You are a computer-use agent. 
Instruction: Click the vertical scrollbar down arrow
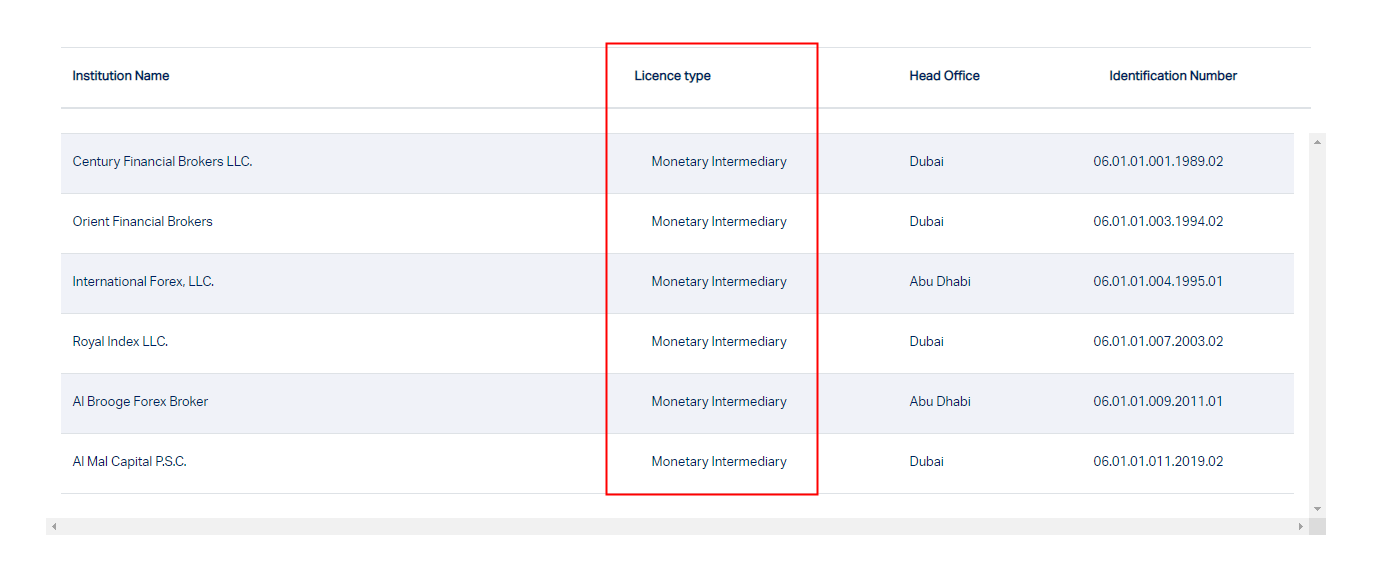click(x=1317, y=509)
